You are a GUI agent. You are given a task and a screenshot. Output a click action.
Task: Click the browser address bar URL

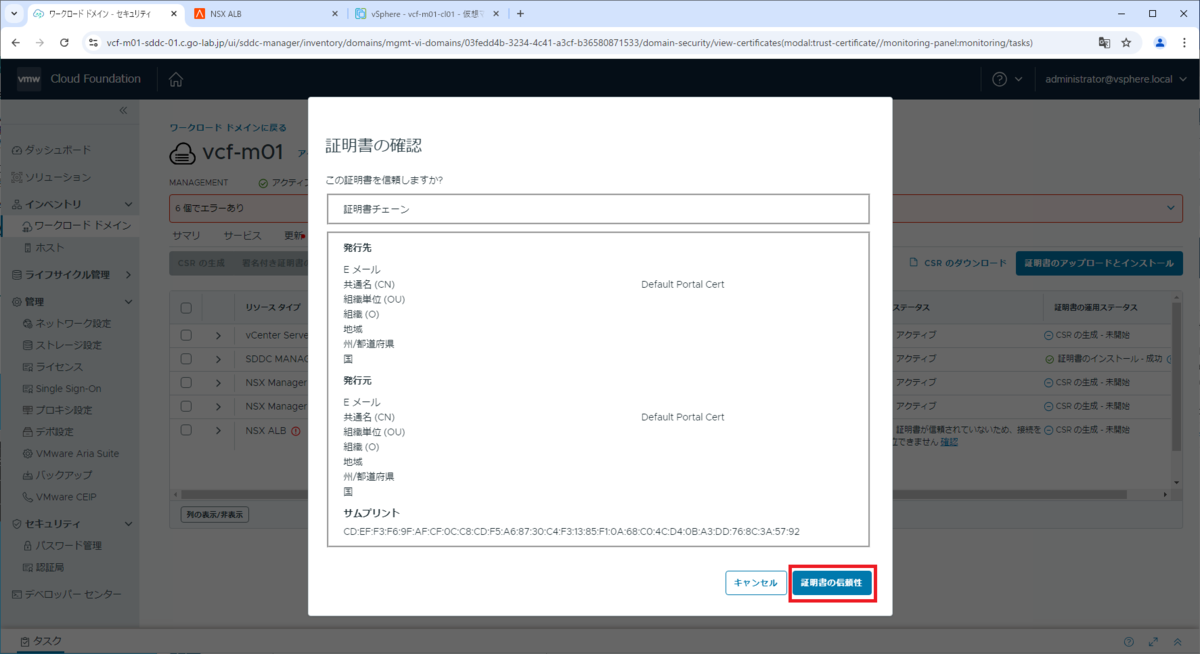[570, 43]
